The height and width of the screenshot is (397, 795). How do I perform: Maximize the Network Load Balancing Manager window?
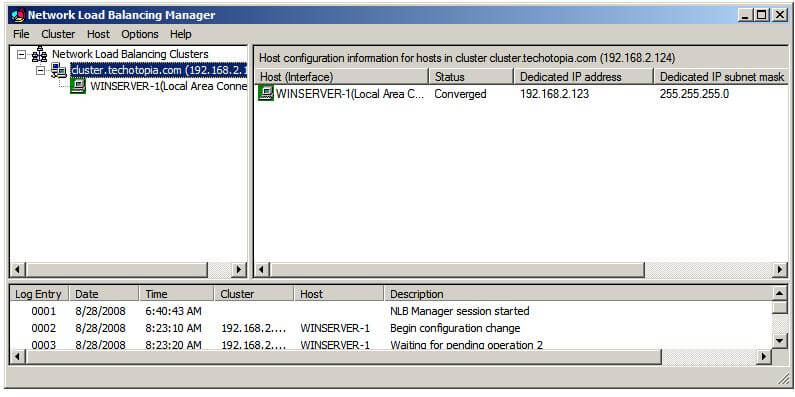pyautogui.click(x=761, y=15)
